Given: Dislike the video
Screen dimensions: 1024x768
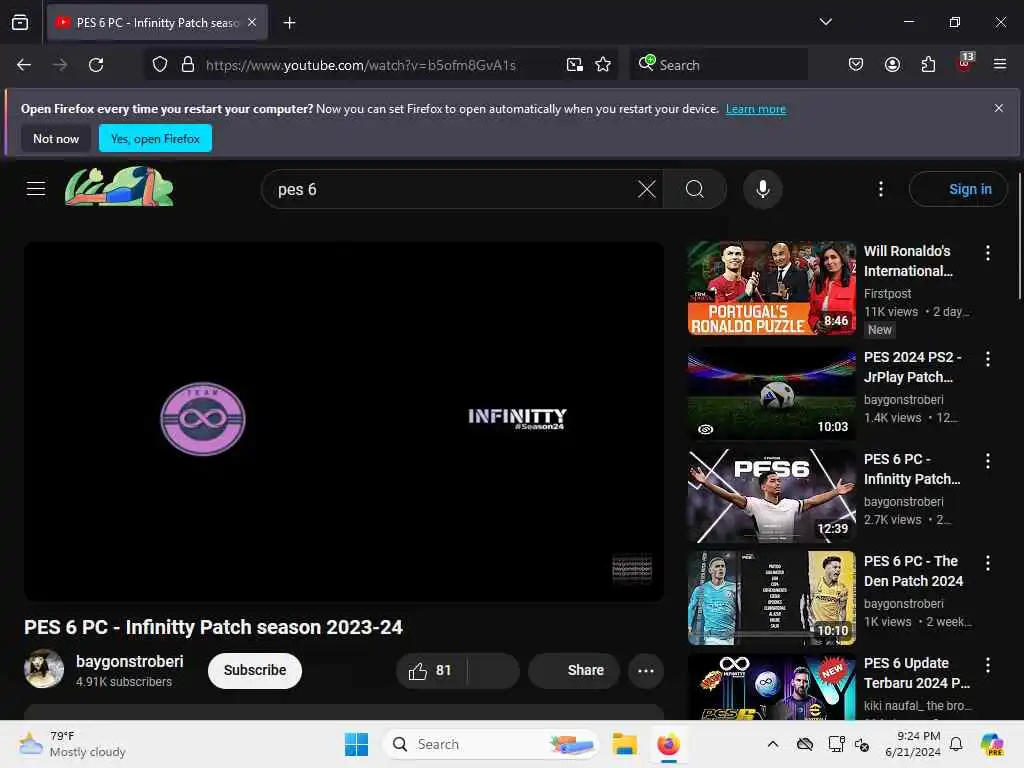Looking at the screenshot, I should tap(493, 671).
